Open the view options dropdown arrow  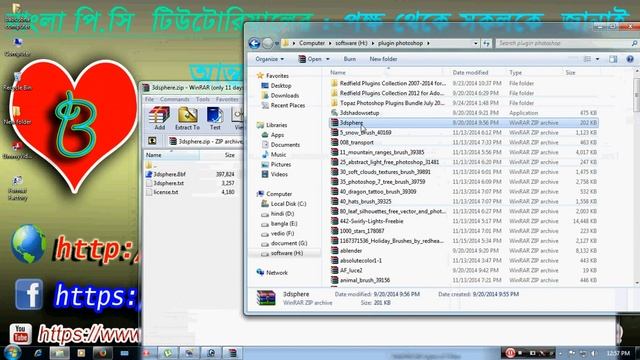click(597, 59)
